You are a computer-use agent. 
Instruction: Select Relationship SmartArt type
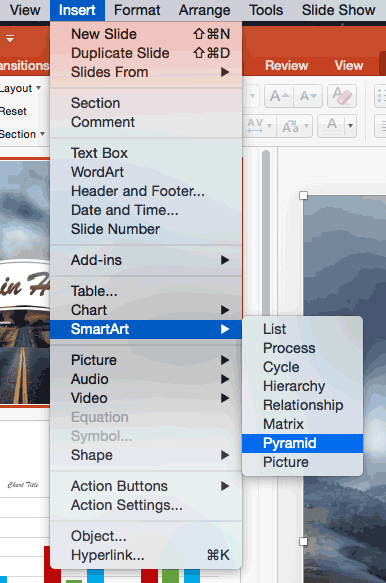pyautogui.click(x=302, y=405)
